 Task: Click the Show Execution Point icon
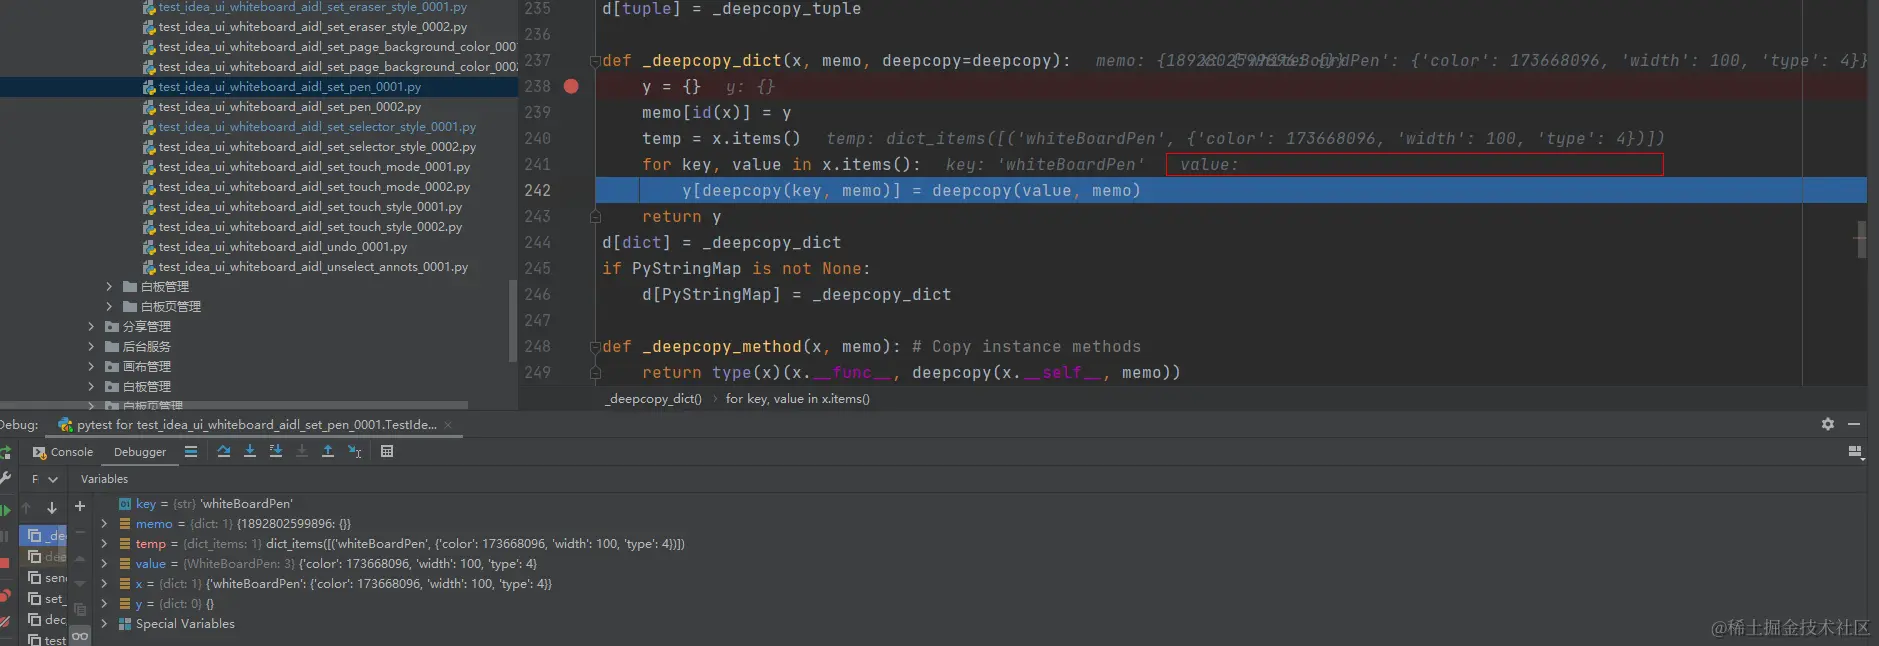191,452
